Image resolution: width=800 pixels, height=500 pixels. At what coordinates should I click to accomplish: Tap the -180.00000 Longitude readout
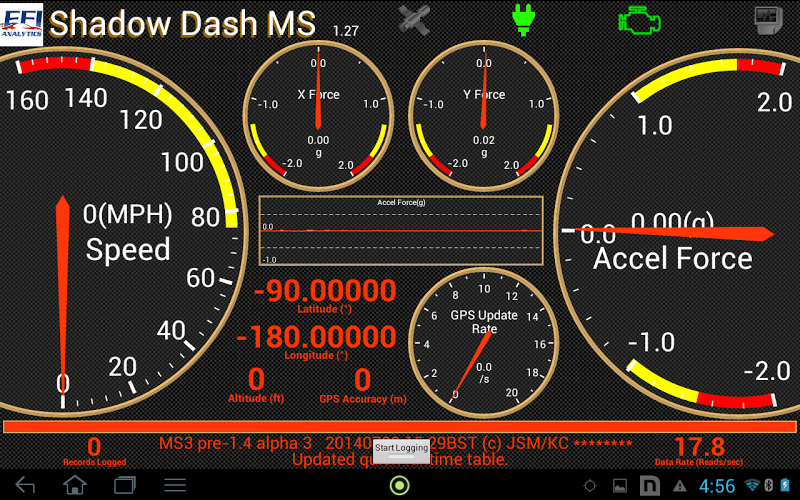click(x=316, y=341)
